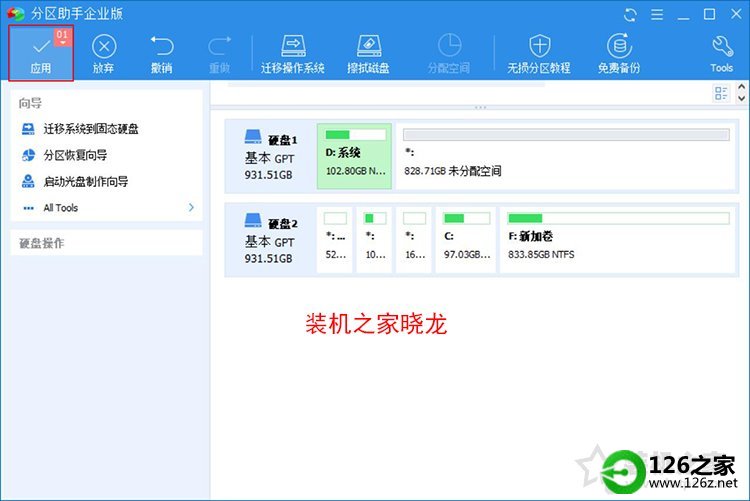Open bootable disc wizard (启动光盘制作向导)
This screenshot has width=750, height=501.
[x=75, y=181]
